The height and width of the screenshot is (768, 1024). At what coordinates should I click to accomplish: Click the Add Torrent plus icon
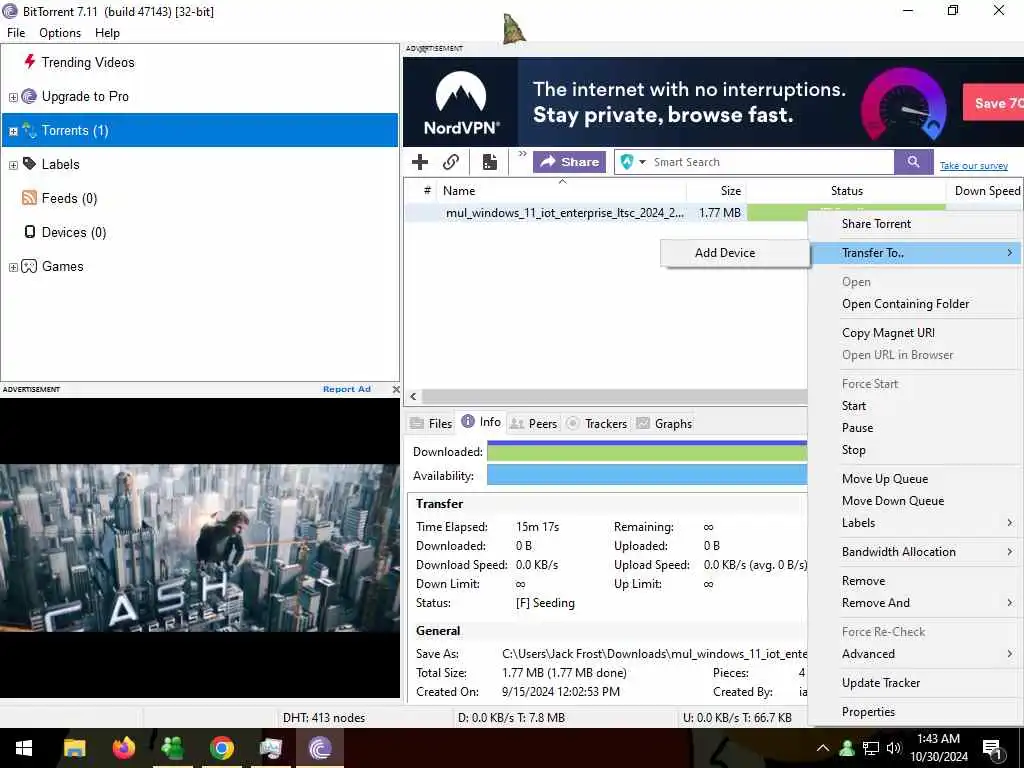(420, 162)
